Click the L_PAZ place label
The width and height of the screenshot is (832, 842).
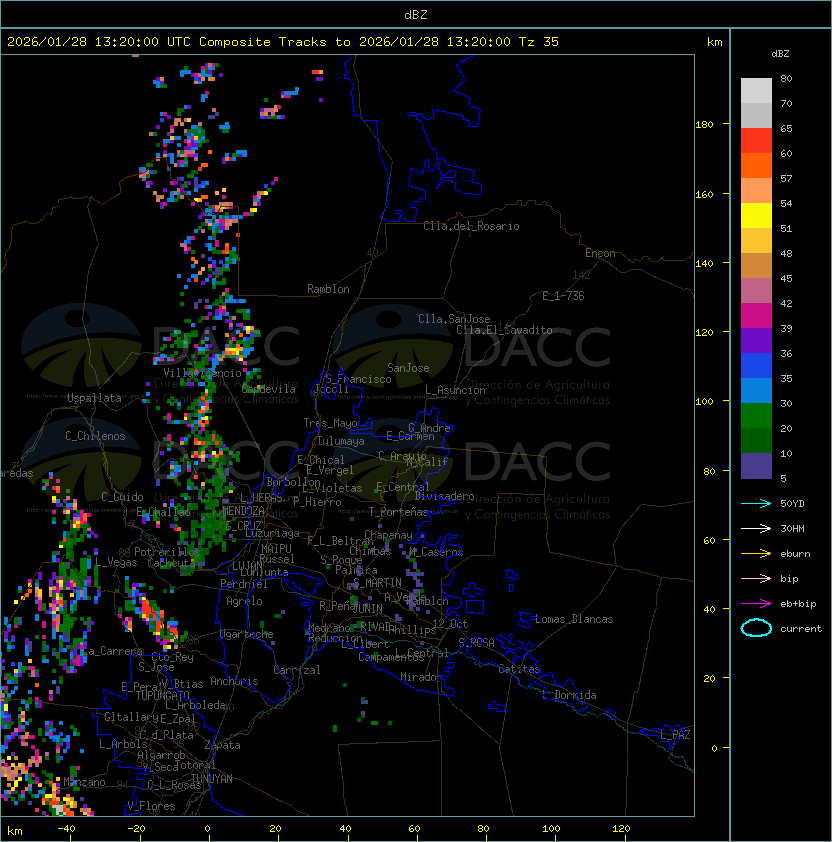(x=675, y=735)
